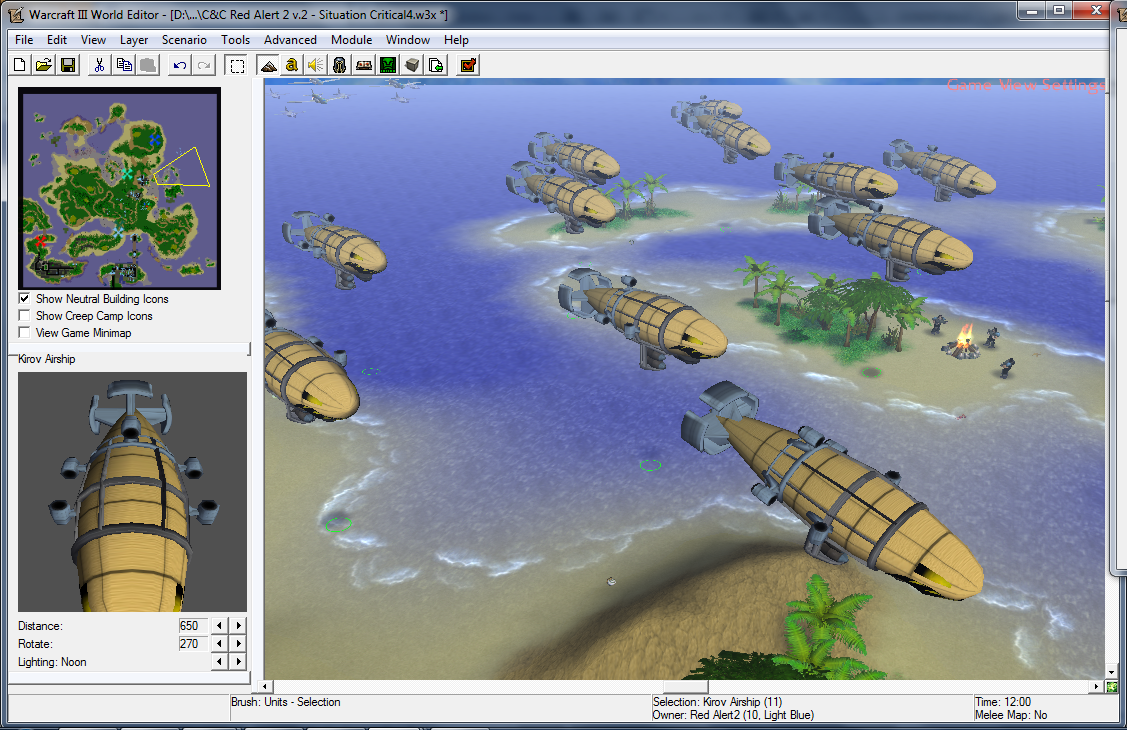Open the Trigger Editor icon
The width and height of the screenshot is (1127, 730).
291,65
